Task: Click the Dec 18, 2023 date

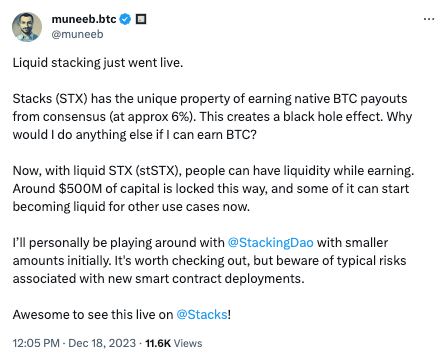Action: tap(102, 343)
